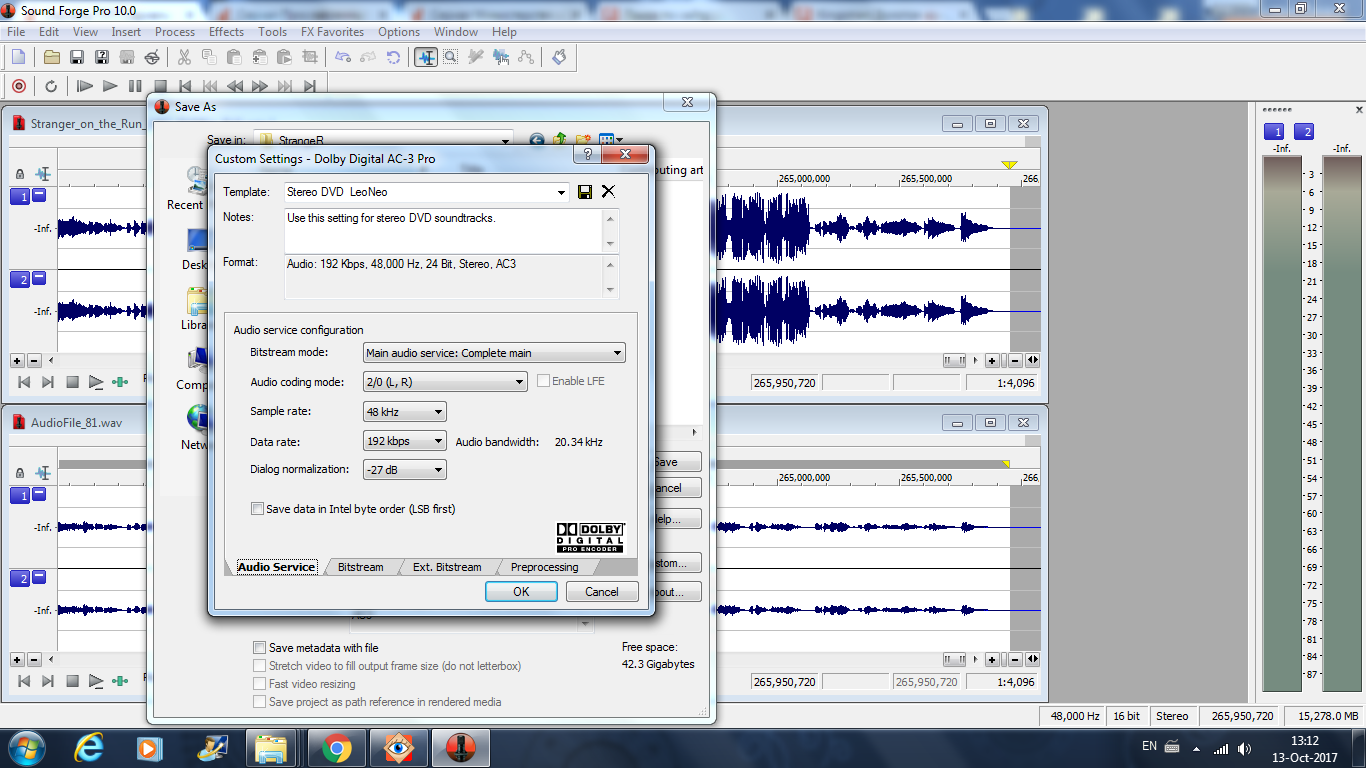Image resolution: width=1366 pixels, height=768 pixels.
Task: Click the Record button in transport toolbar
Action: 19,86
